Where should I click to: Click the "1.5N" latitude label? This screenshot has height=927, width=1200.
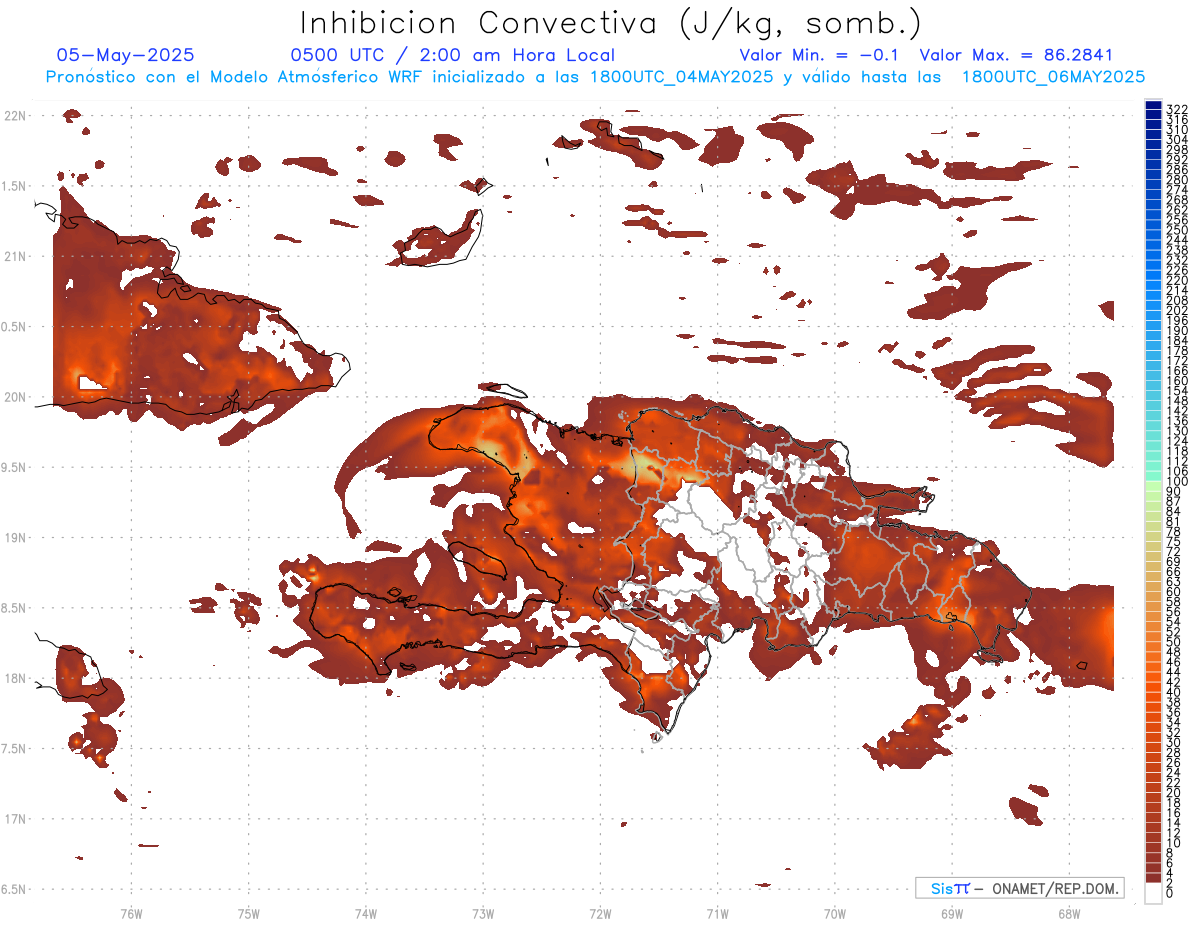14,186
